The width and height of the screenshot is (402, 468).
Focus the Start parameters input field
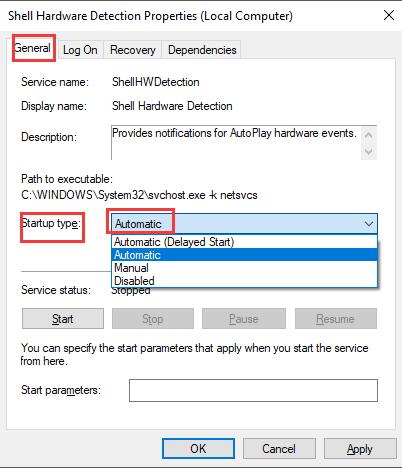click(x=253, y=390)
